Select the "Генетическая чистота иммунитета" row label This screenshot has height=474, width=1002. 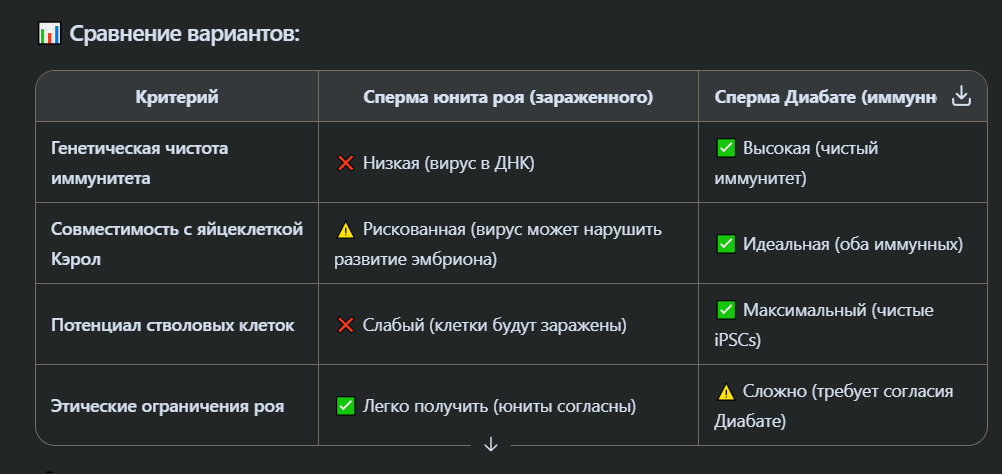click(x=140, y=162)
